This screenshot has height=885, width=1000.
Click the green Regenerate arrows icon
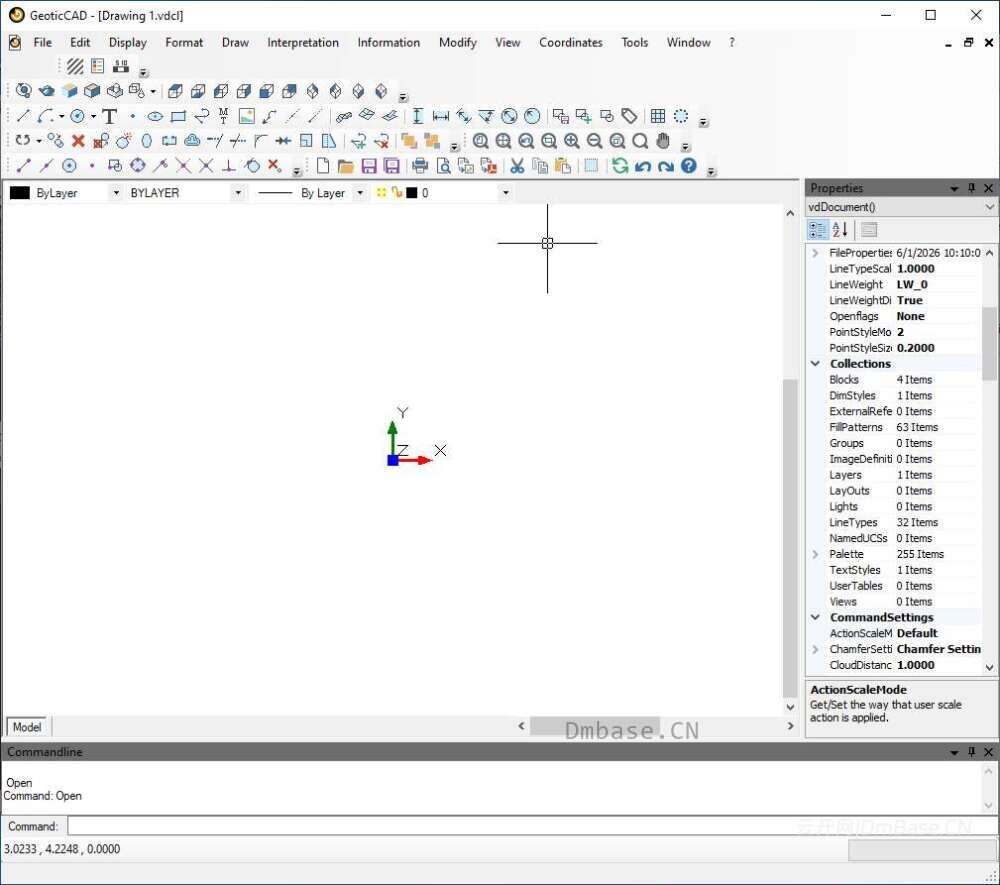(620, 166)
